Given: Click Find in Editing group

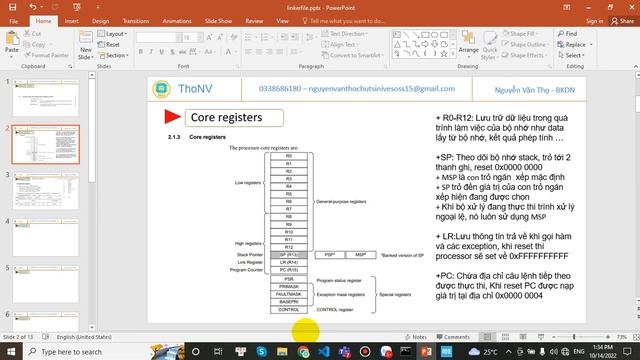Looking at the screenshot, I should pos(567,33).
